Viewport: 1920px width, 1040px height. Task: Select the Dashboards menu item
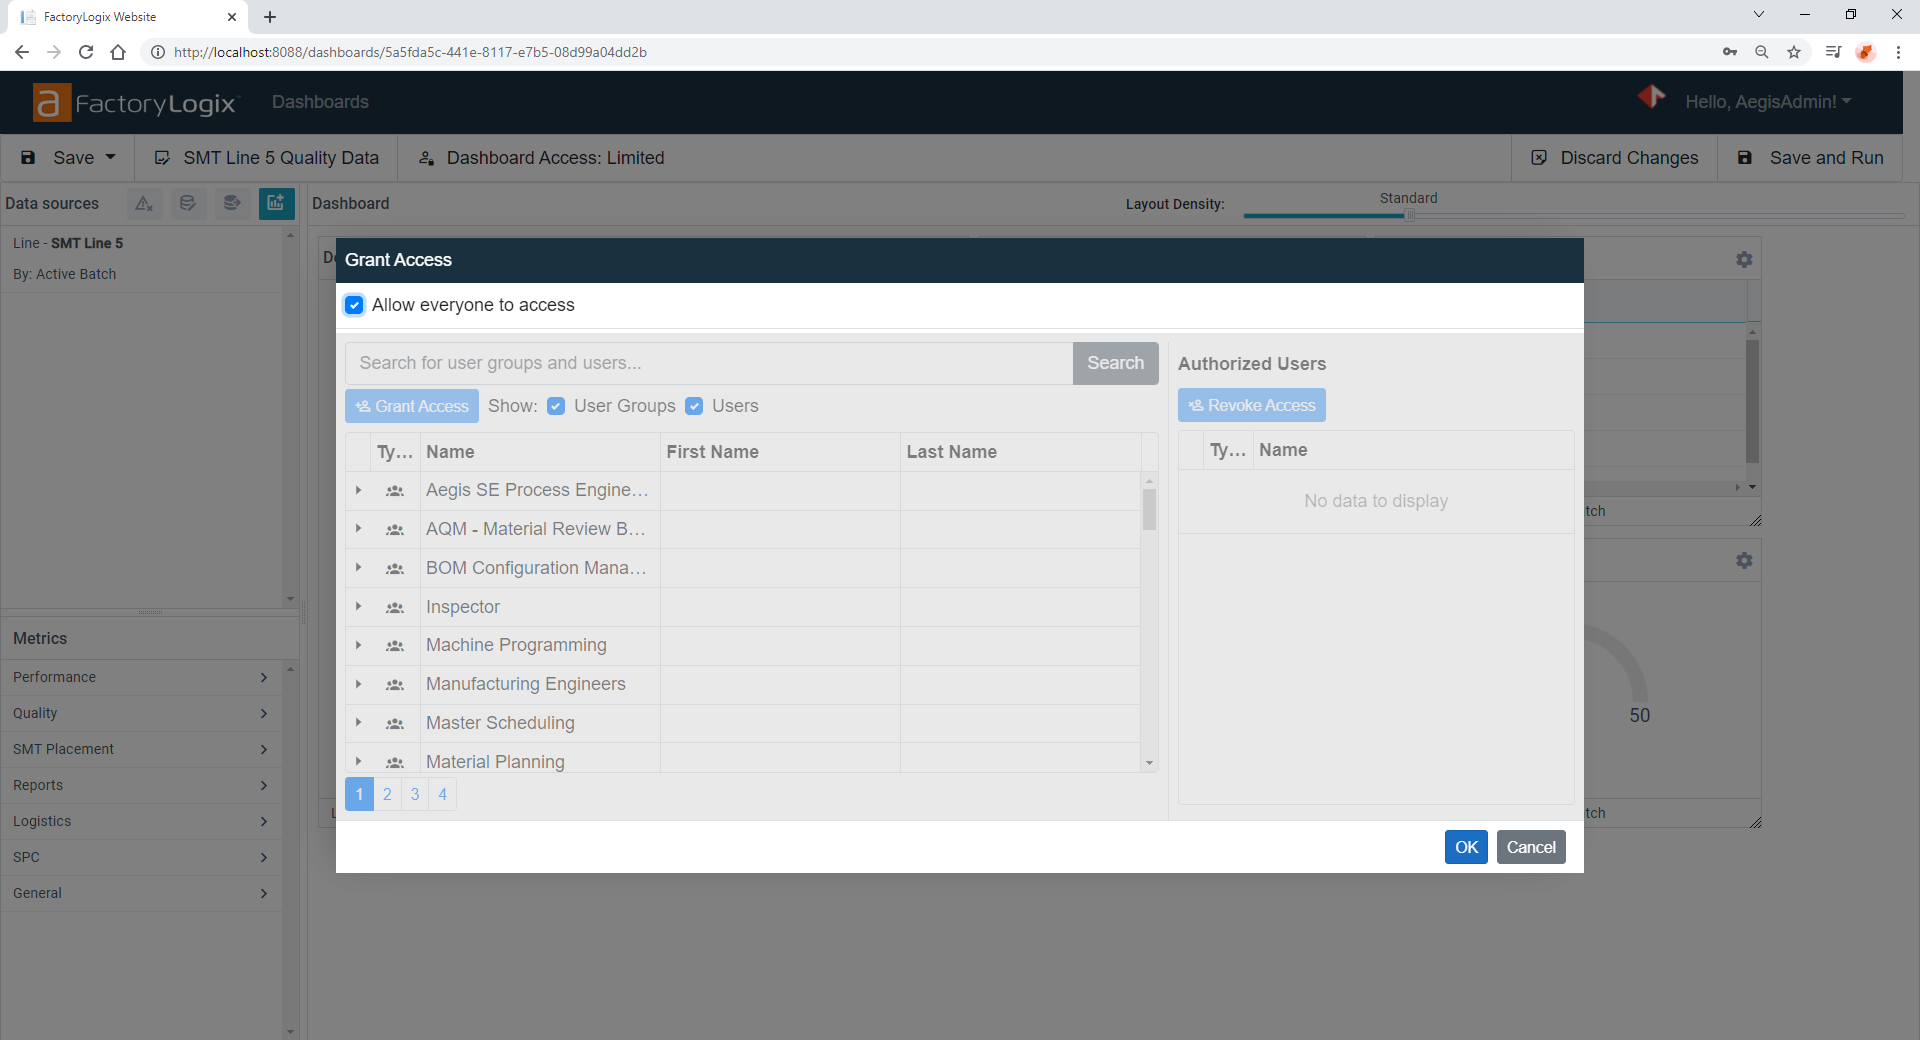[319, 101]
